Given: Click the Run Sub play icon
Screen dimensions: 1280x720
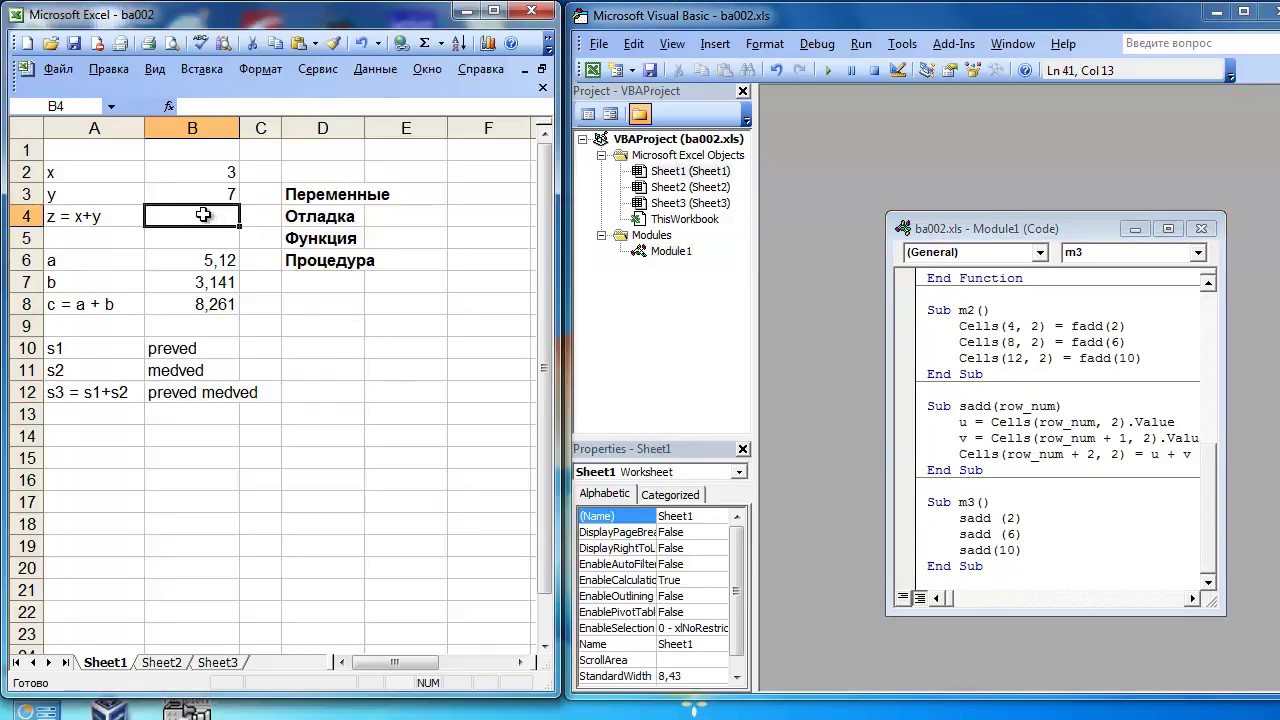Looking at the screenshot, I should pos(828,70).
